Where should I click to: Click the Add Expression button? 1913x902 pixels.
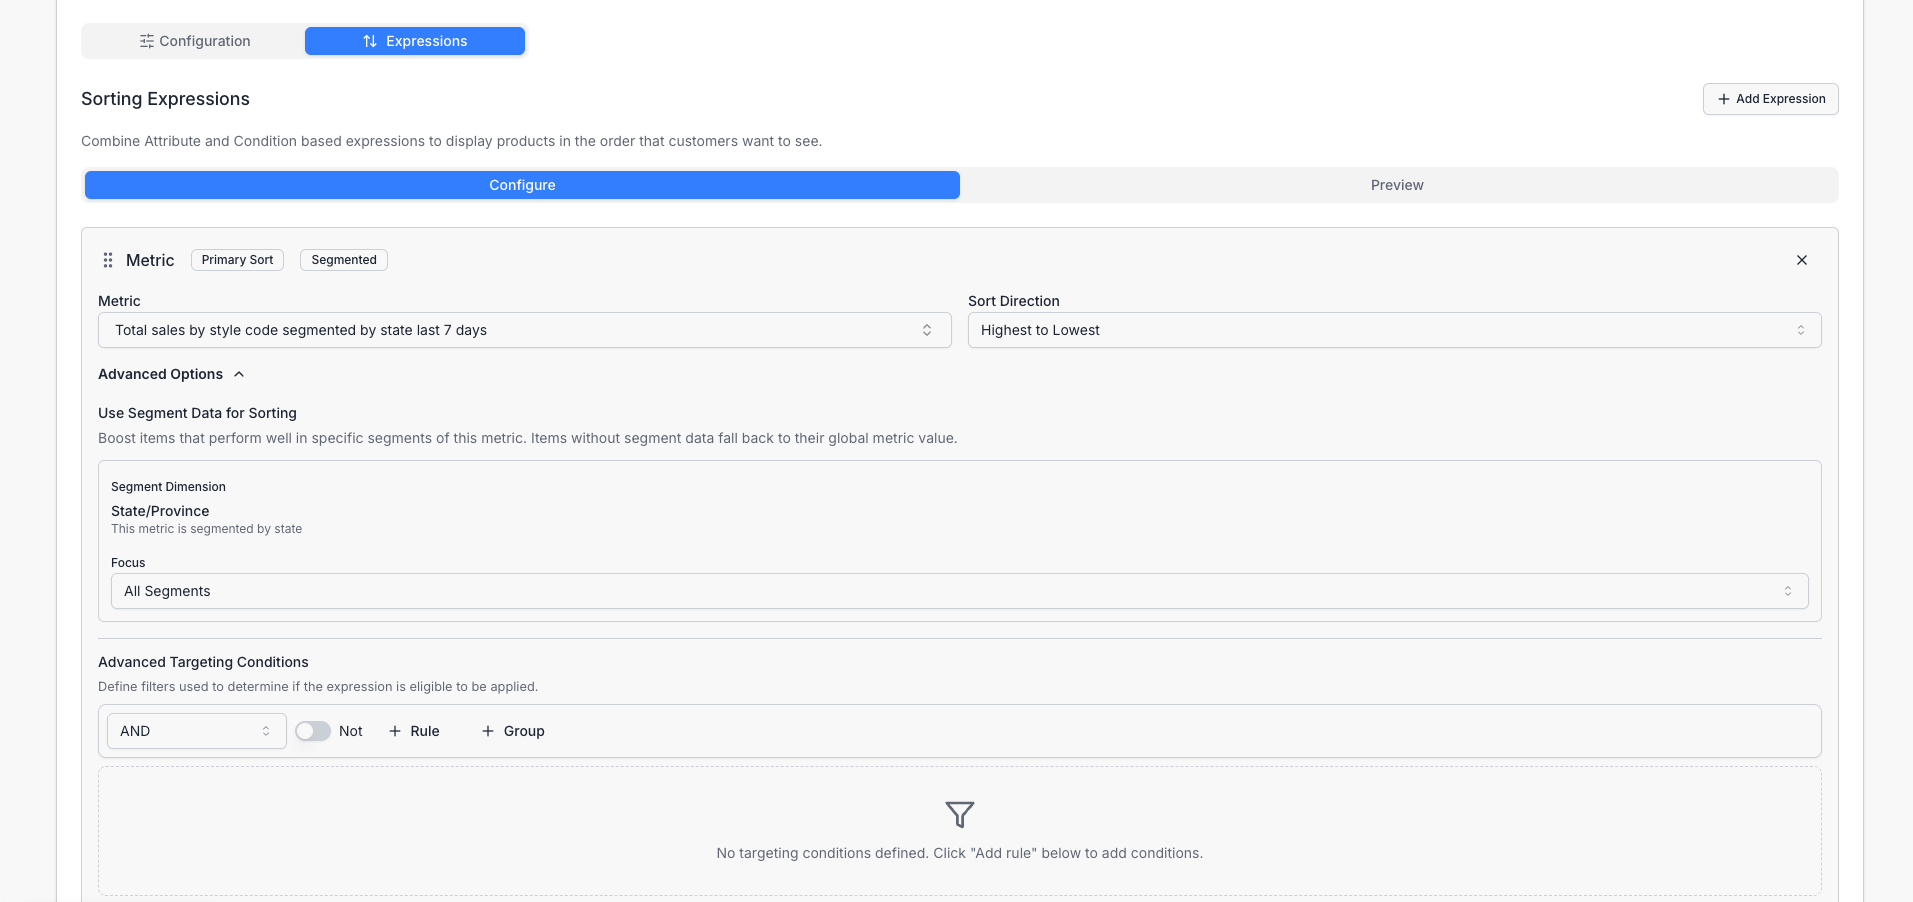coord(1769,99)
